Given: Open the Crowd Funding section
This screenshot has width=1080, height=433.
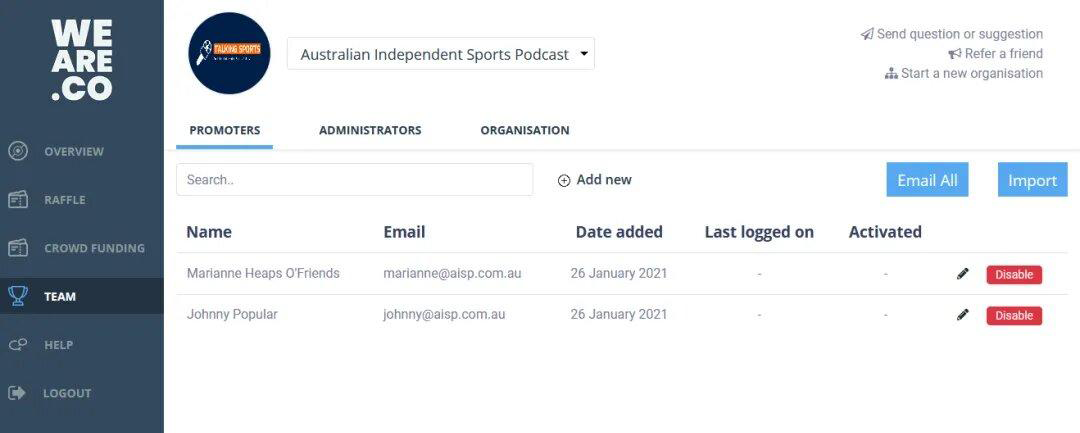Looking at the screenshot, I should pos(94,248).
